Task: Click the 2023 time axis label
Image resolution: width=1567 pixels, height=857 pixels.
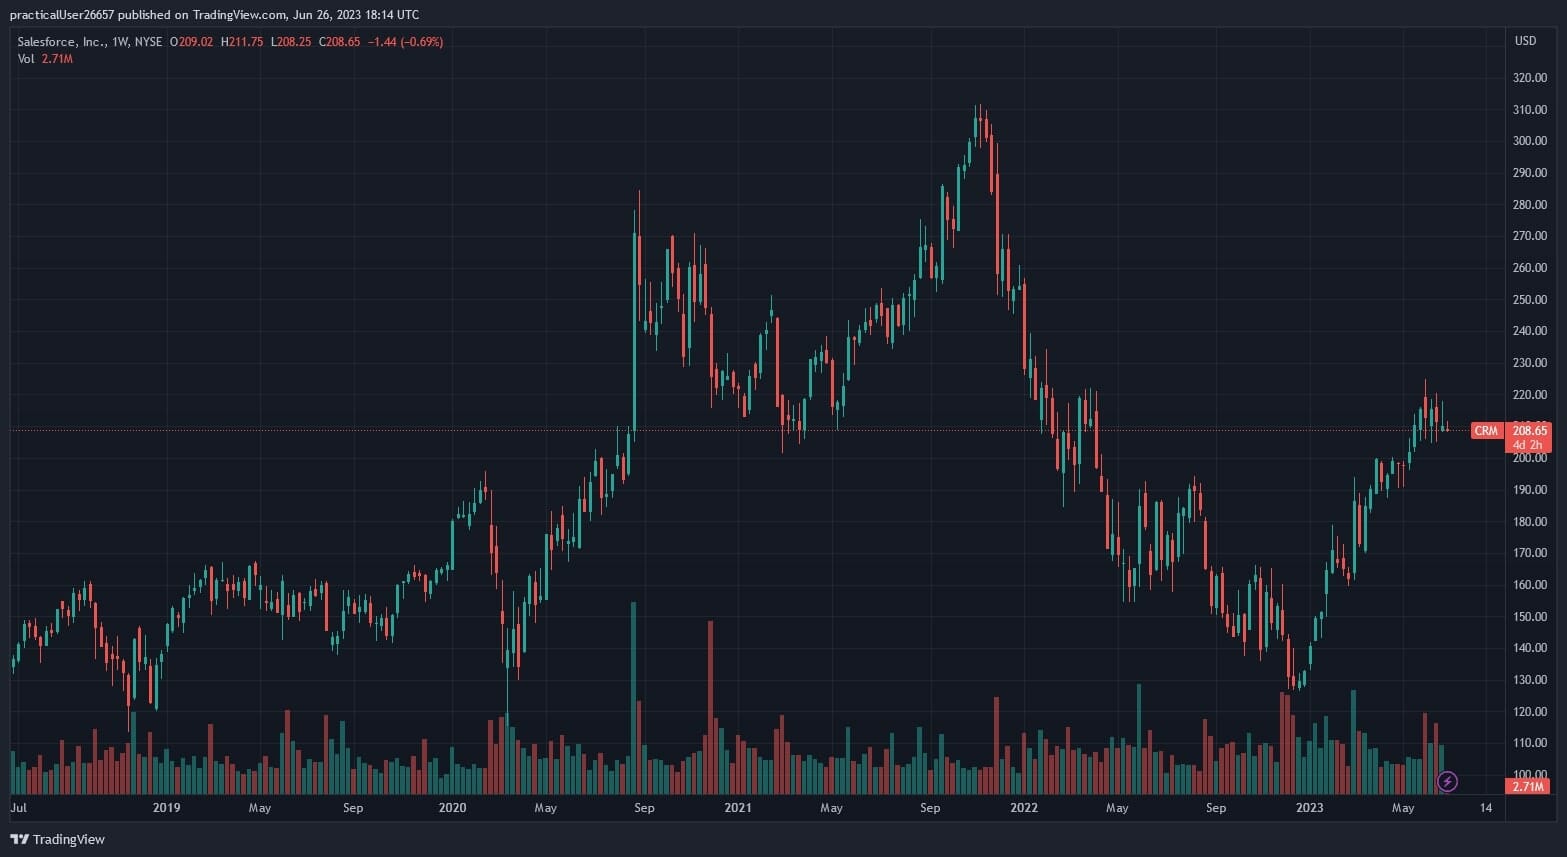Action: (x=1309, y=808)
